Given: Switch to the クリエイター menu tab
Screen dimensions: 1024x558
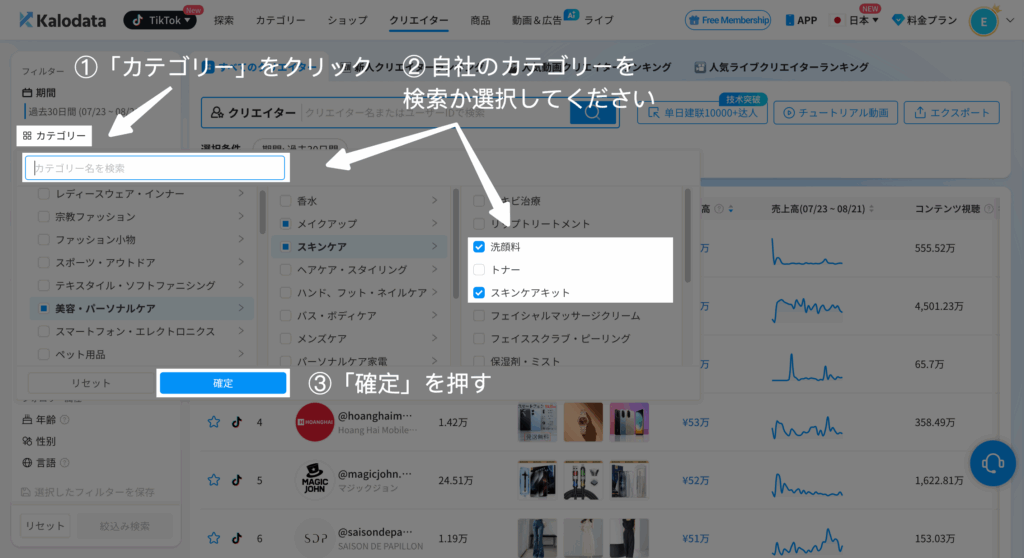Looking at the screenshot, I should click(x=419, y=20).
